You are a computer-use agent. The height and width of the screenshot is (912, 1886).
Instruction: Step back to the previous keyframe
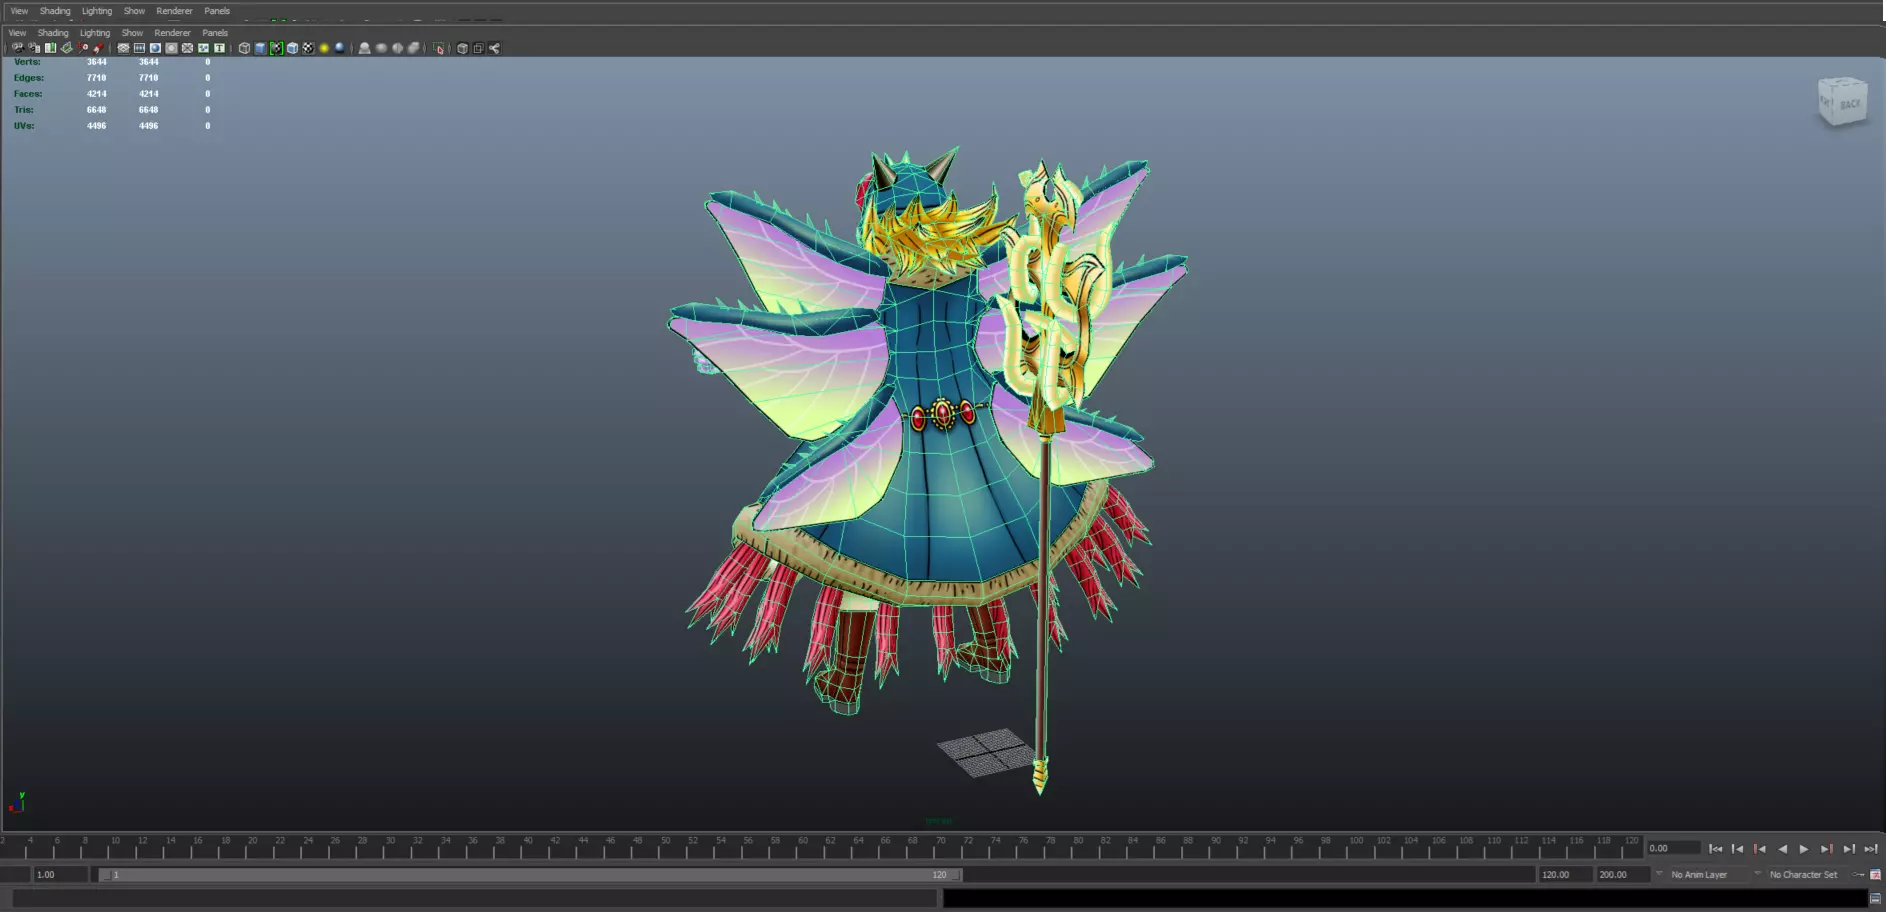click(1760, 849)
